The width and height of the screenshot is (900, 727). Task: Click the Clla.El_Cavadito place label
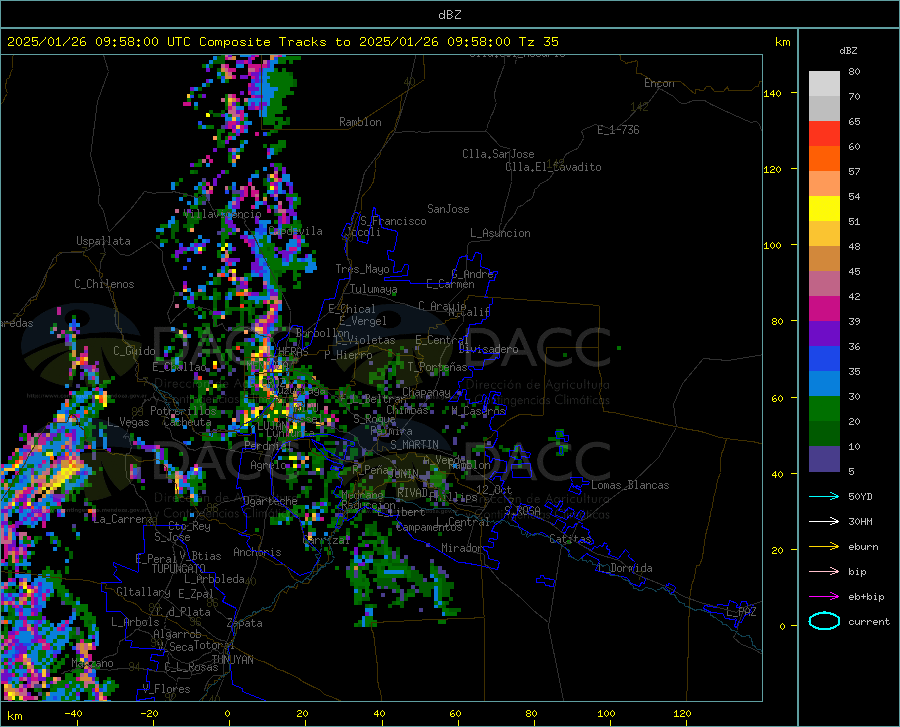pyautogui.click(x=553, y=167)
